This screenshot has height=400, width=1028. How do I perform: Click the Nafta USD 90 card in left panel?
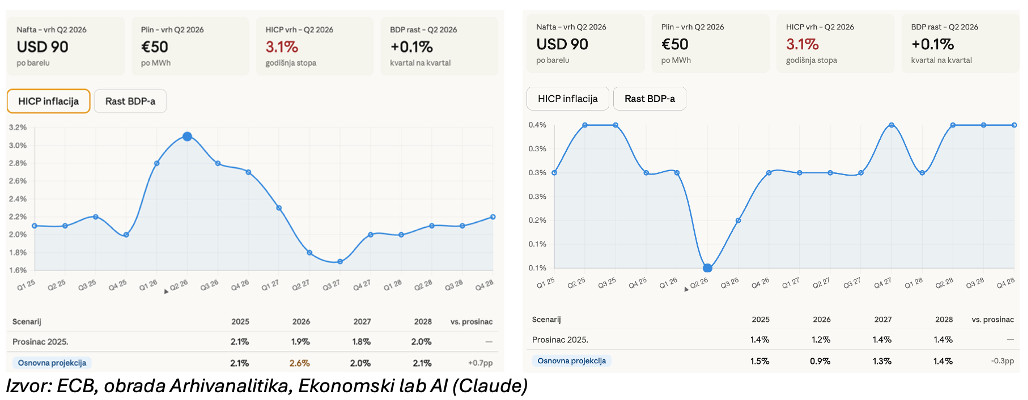point(67,46)
